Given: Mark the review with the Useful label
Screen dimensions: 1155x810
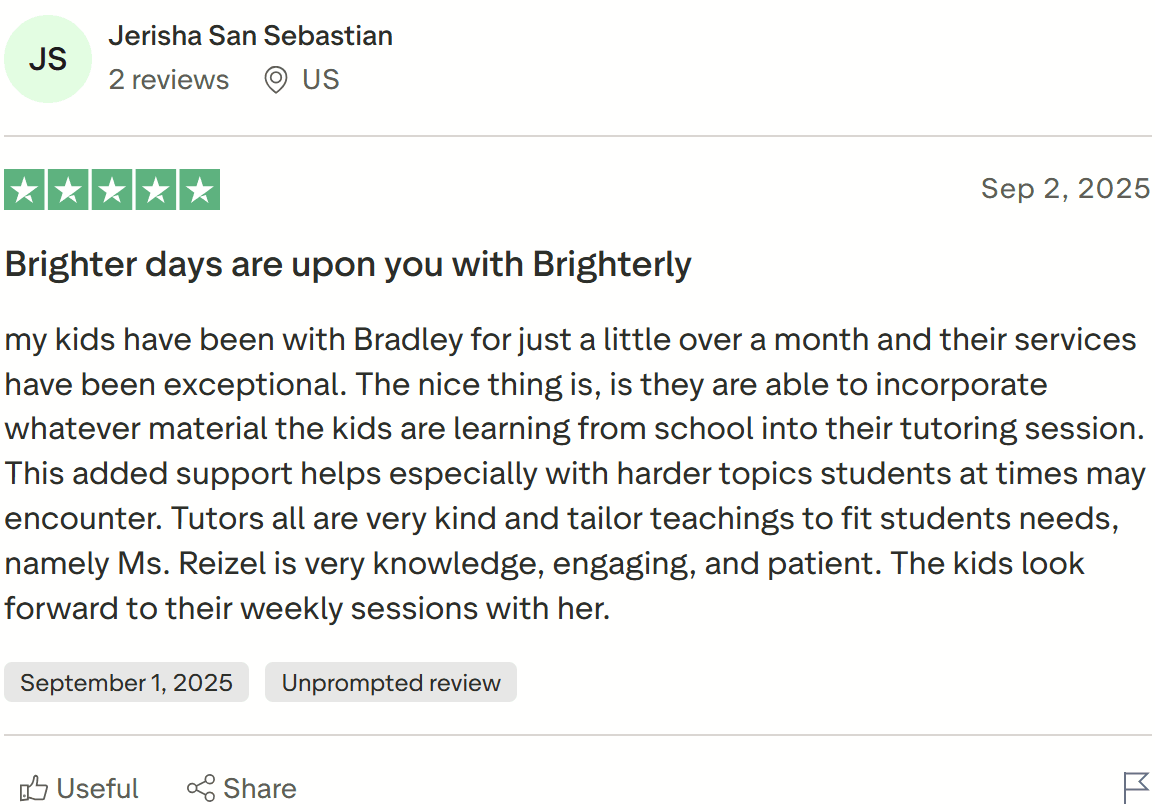Looking at the screenshot, I should coord(97,788).
